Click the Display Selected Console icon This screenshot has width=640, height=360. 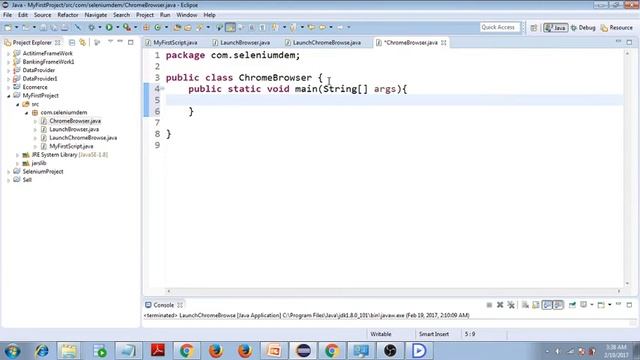click(x=584, y=305)
